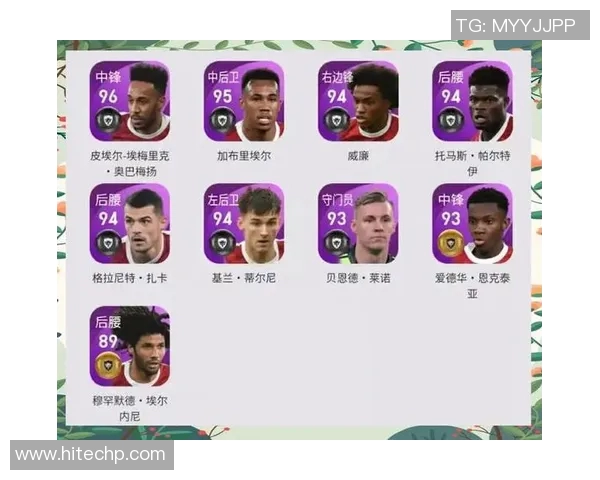Click the black club badge on 奥巴梅扬 card
This screenshot has height=480, width=600.
[x=108, y=121]
